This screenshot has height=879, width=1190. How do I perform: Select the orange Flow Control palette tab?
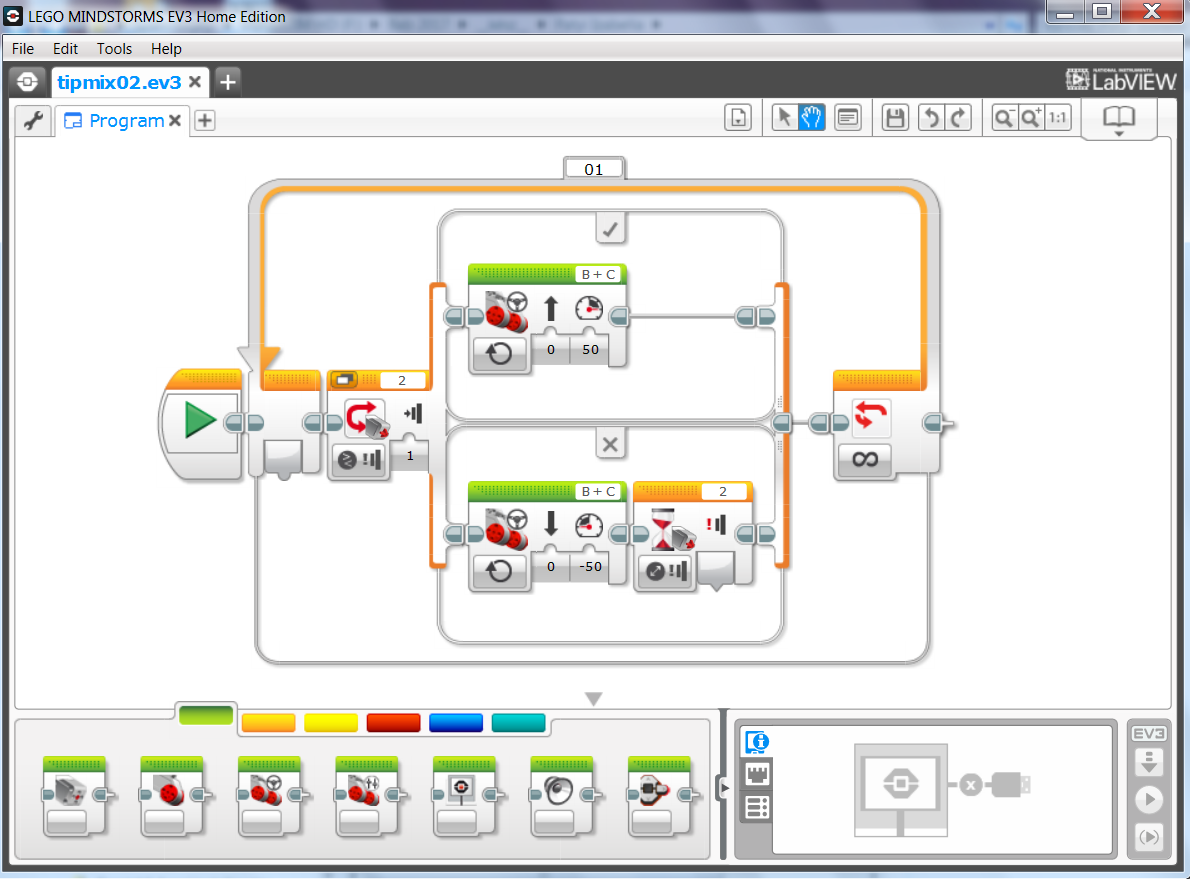(x=269, y=723)
